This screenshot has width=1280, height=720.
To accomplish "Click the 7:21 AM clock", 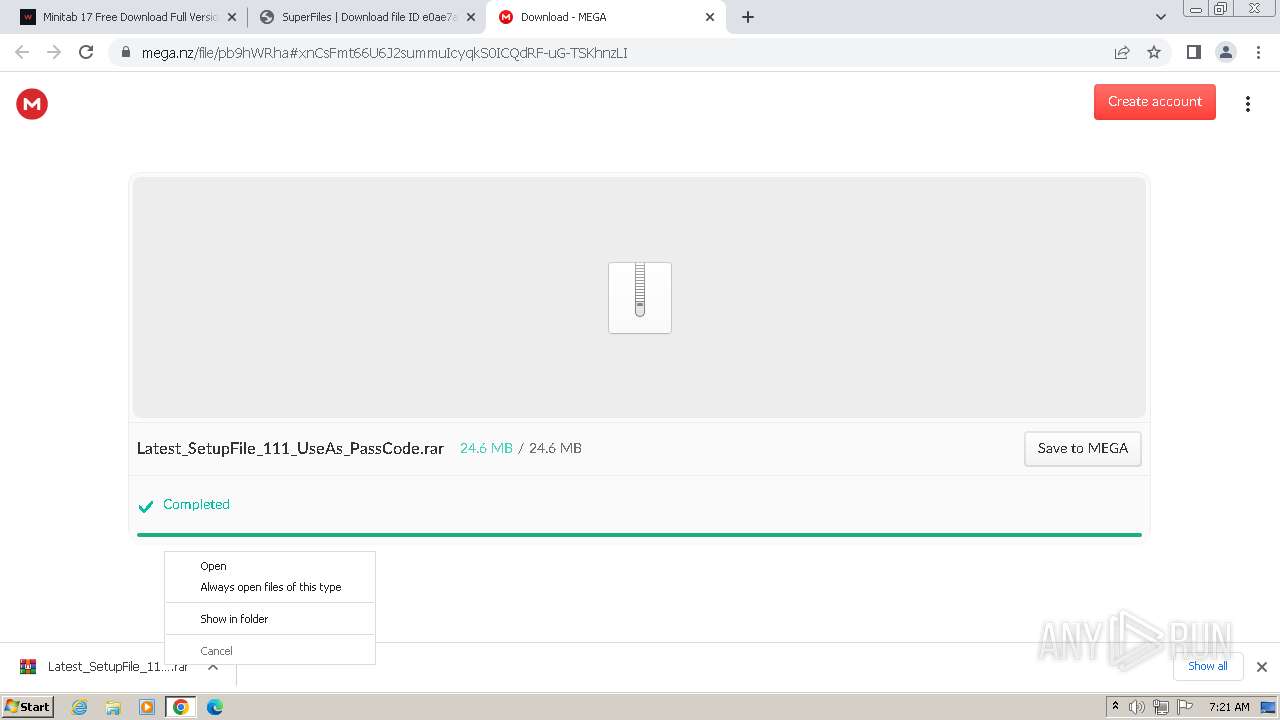I will pos(1229,707).
